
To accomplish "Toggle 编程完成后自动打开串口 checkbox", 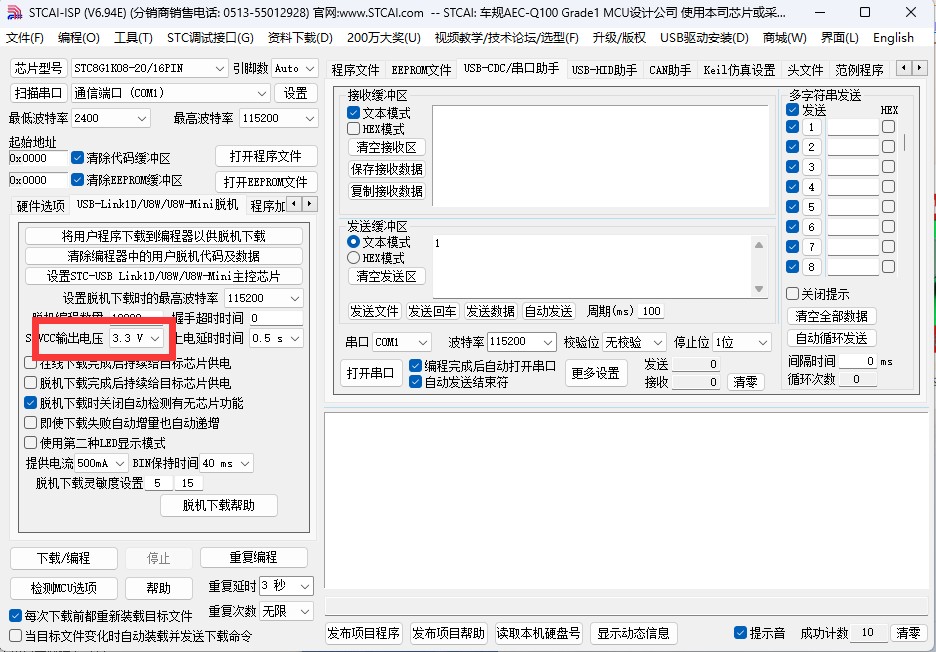I will [415, 365].
